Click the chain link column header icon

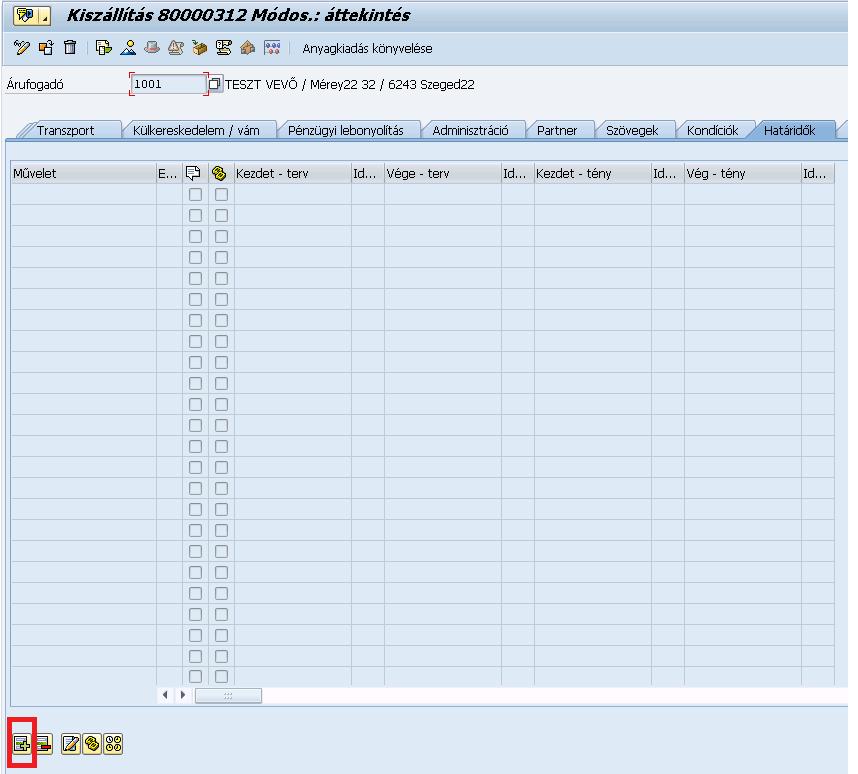[x=221, y=174]
